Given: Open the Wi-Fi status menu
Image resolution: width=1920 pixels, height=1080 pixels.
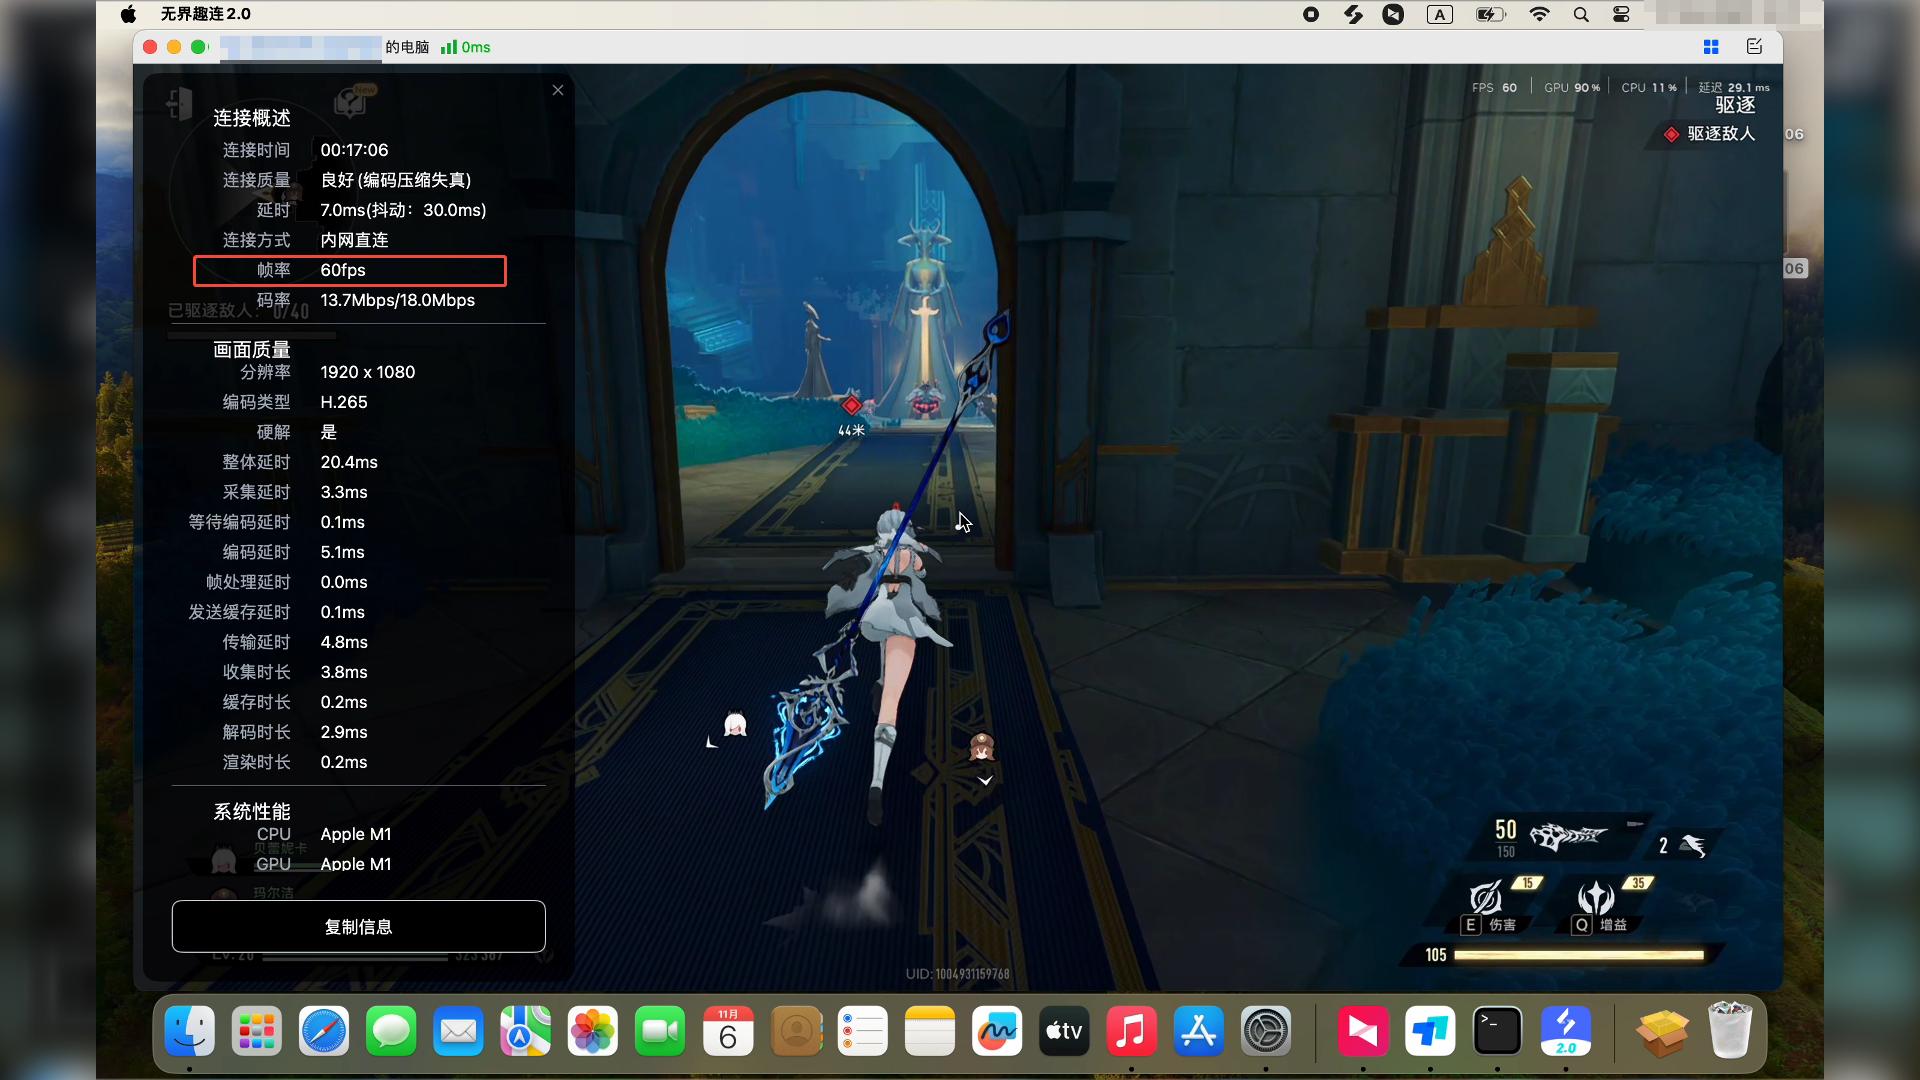Looking at the screenshot, I should pyautogui.click(x=1539, y=14).
